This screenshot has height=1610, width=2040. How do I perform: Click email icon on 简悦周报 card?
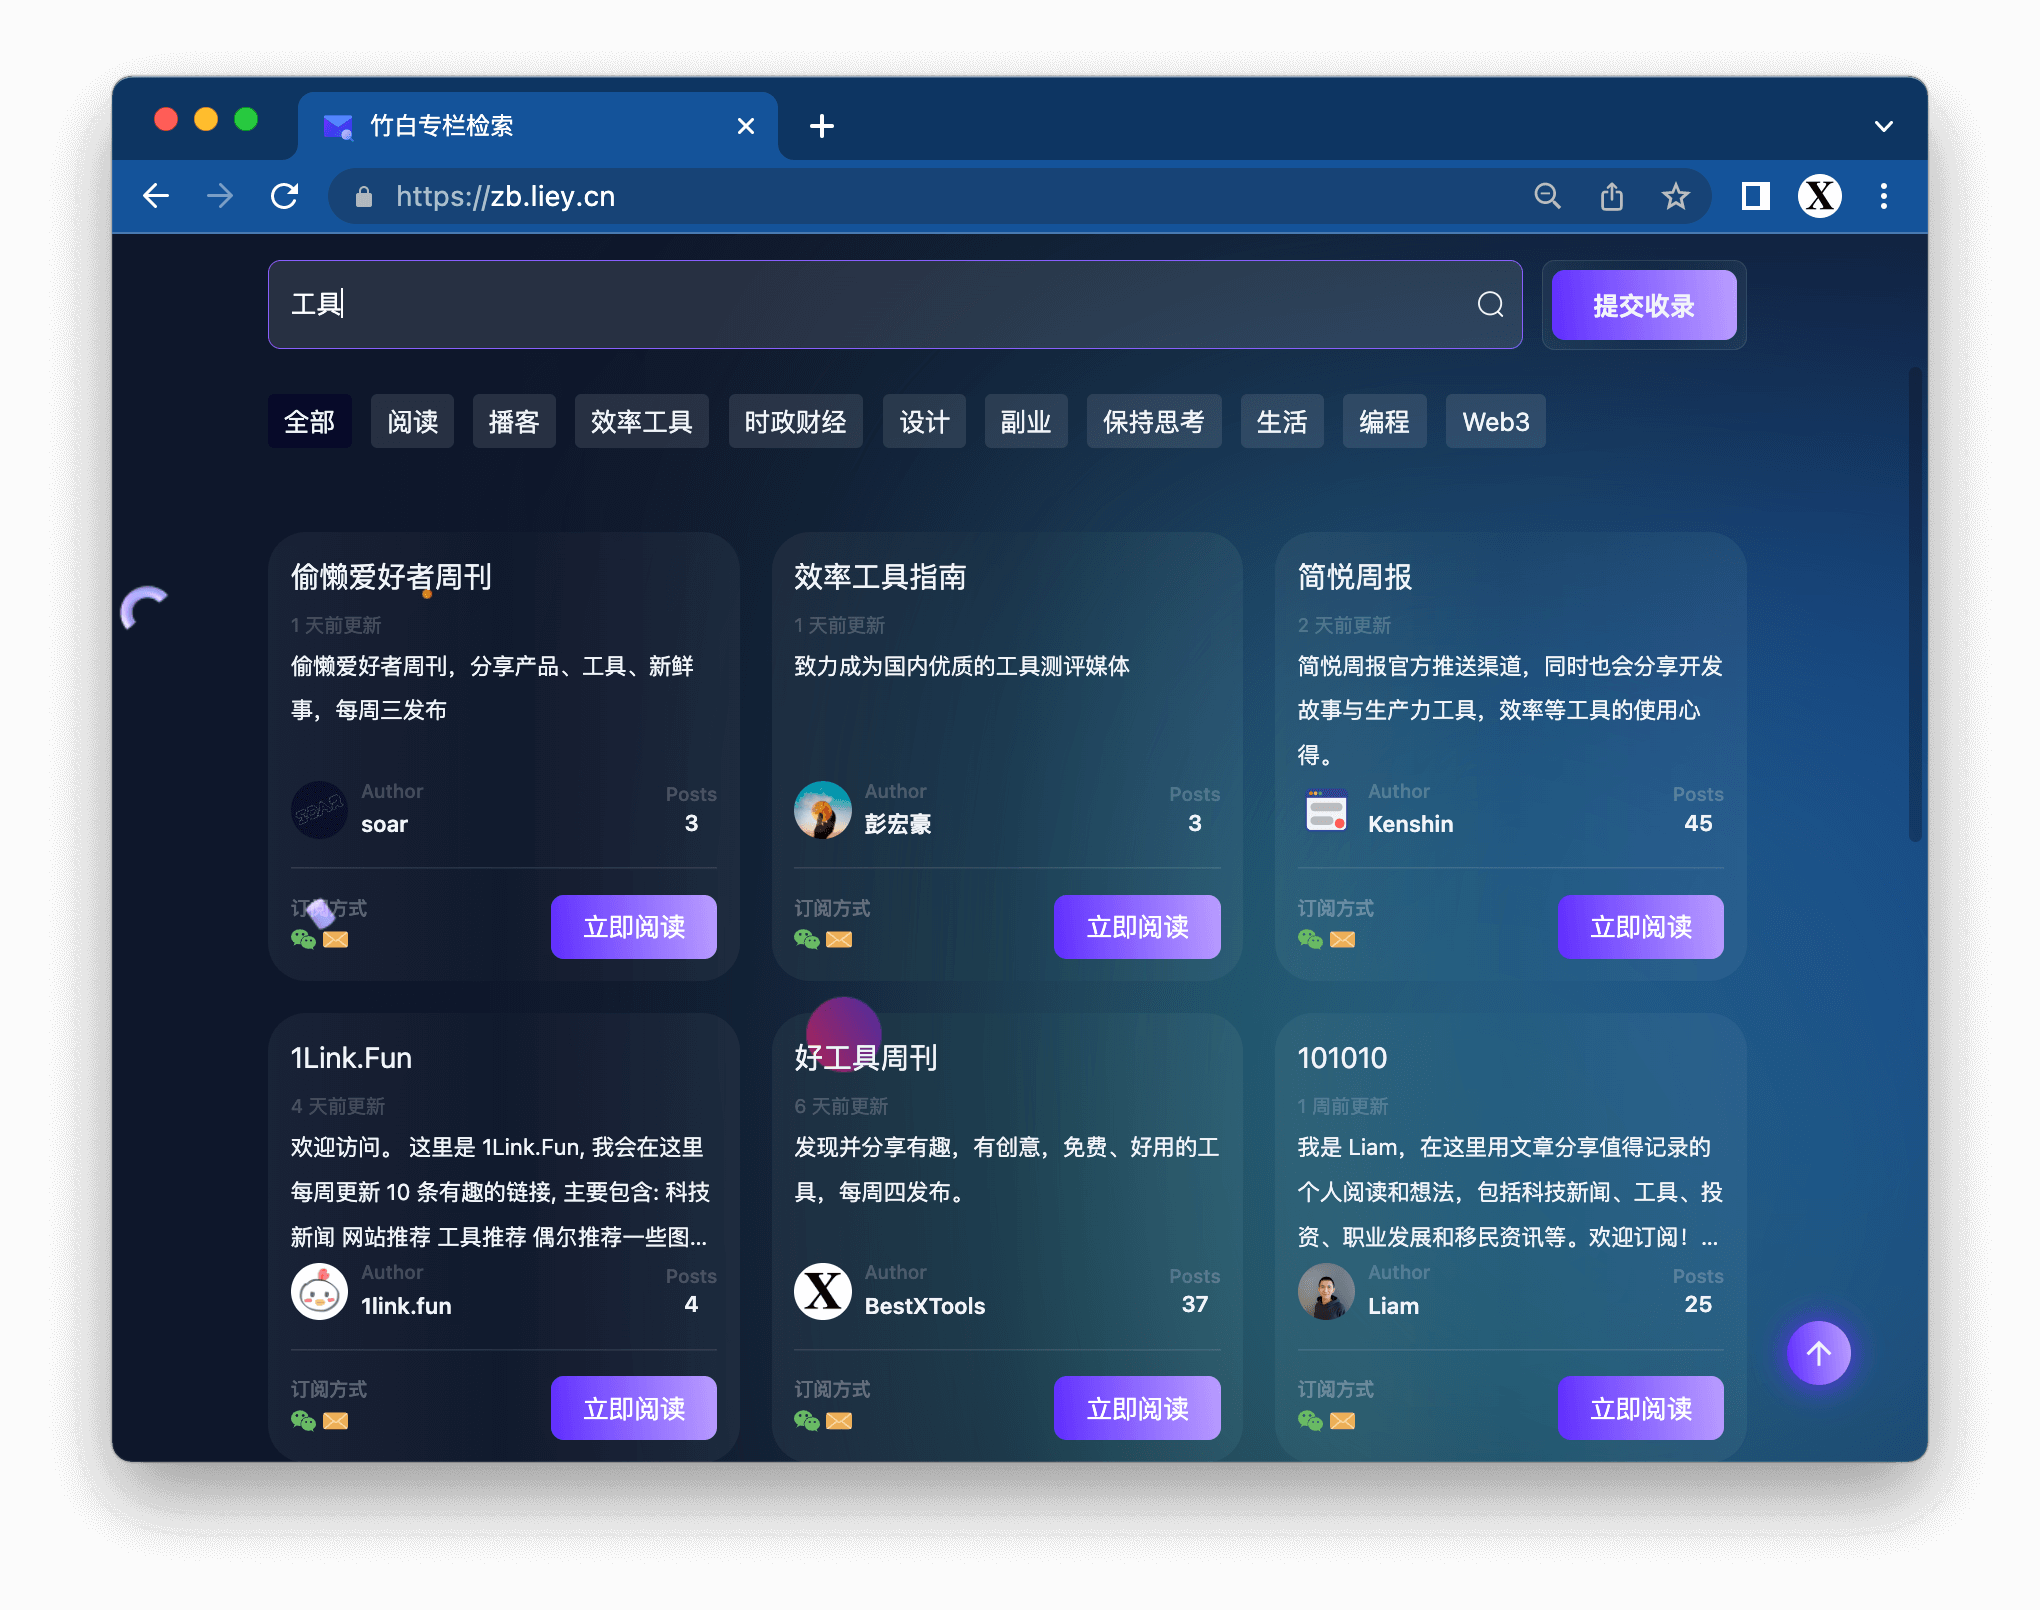[1343, 939]
